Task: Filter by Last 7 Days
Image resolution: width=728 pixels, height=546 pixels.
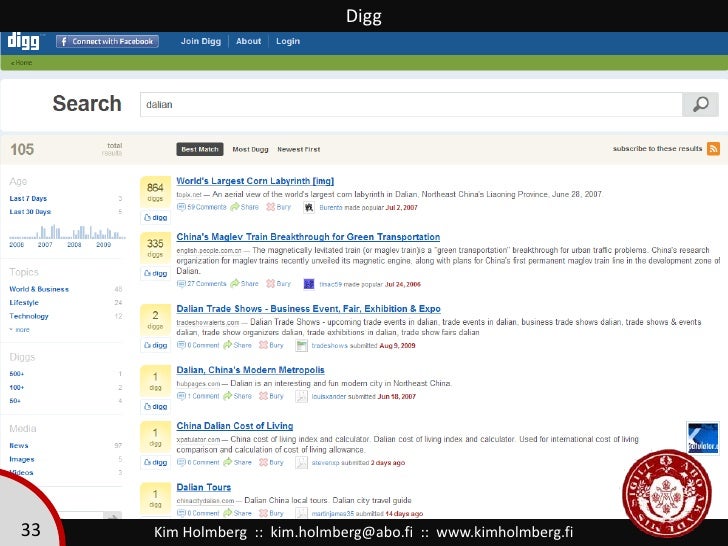Action: (x=28, y=198)
